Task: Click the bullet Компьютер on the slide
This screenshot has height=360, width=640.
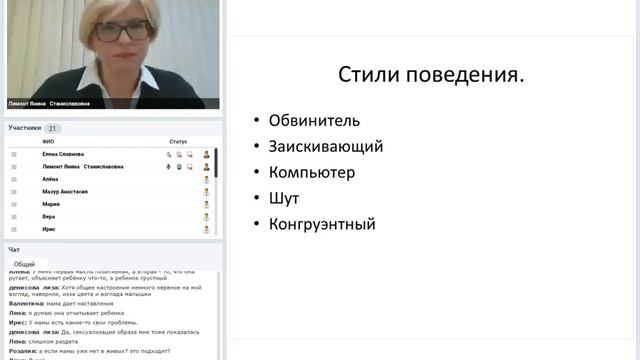Action: pos(312,173)
